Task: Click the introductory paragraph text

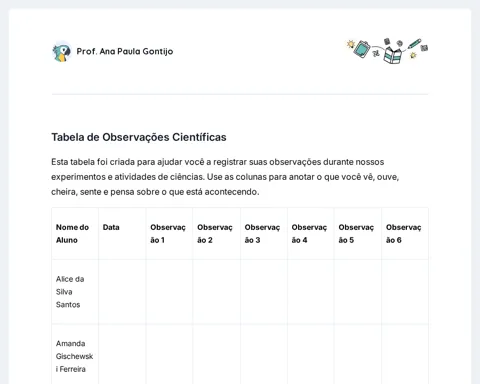Action: click(225, 177)
